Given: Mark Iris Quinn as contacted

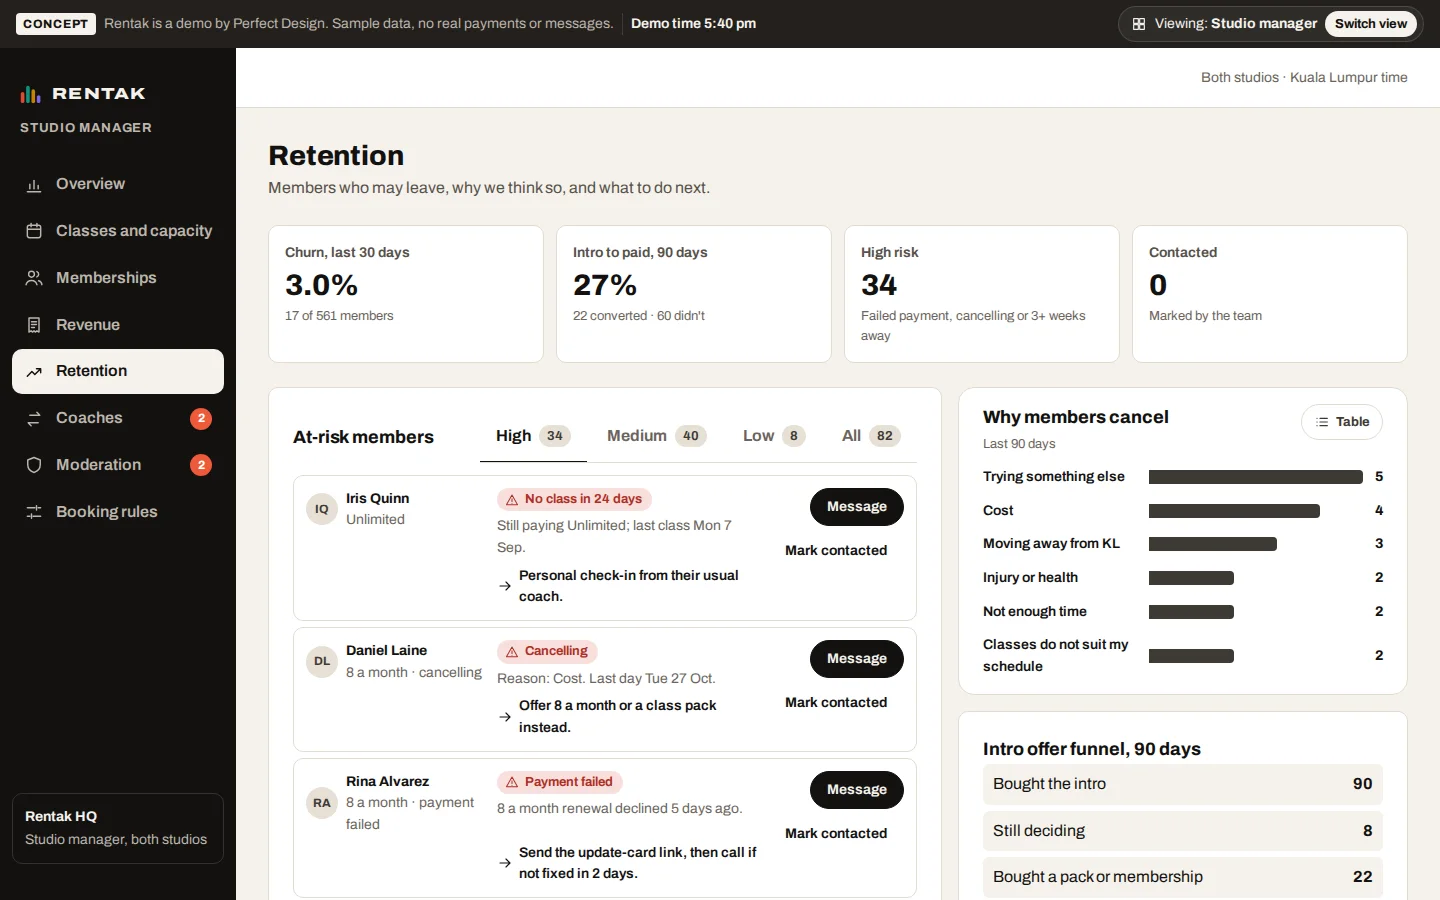Looking at the screenshot, I should [836, 551].
